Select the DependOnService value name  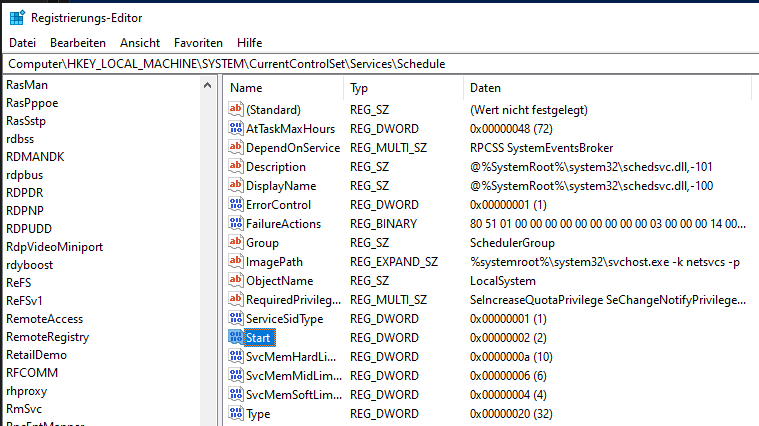(x=293, y=148)
